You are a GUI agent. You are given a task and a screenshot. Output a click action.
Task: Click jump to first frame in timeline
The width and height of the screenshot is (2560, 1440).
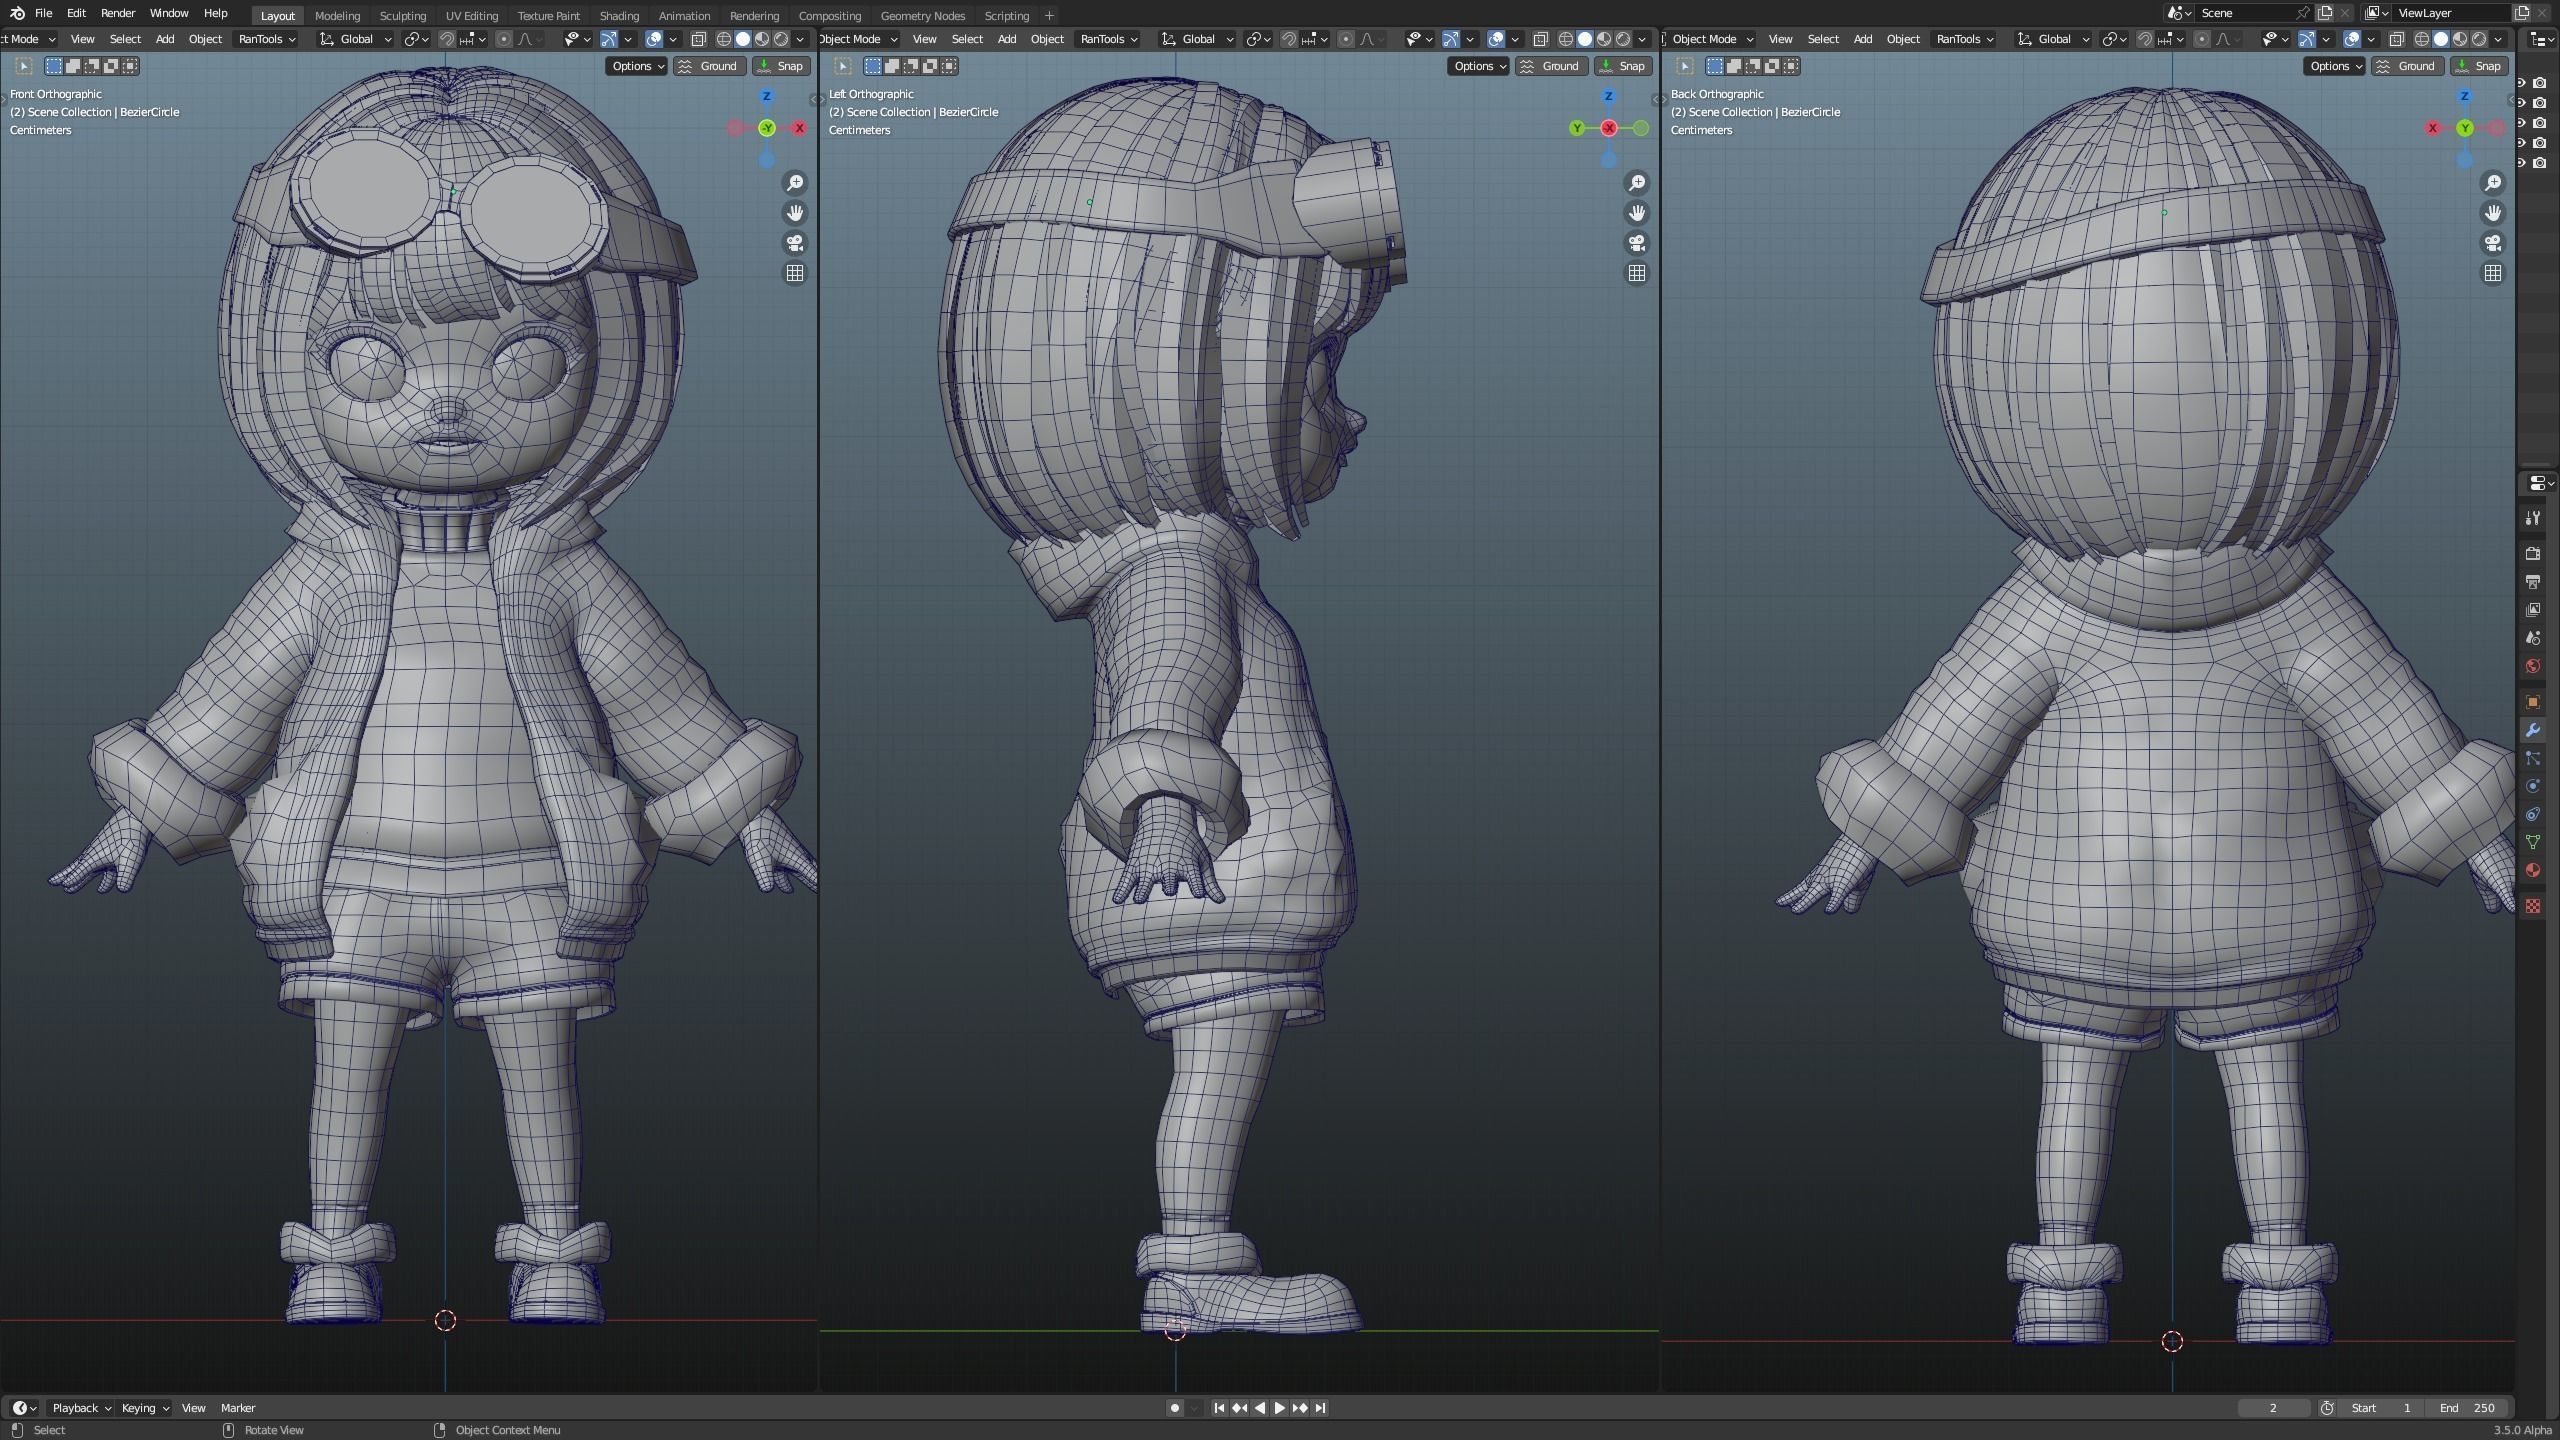(1219, 1408)
